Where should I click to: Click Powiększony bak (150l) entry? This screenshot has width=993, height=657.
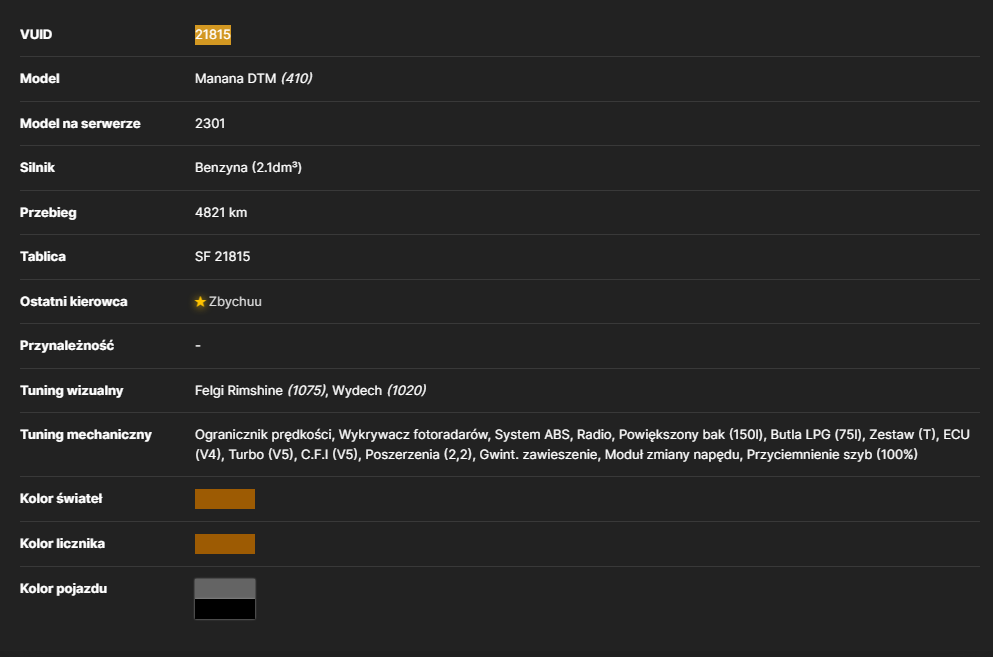[x=691, y=435]
